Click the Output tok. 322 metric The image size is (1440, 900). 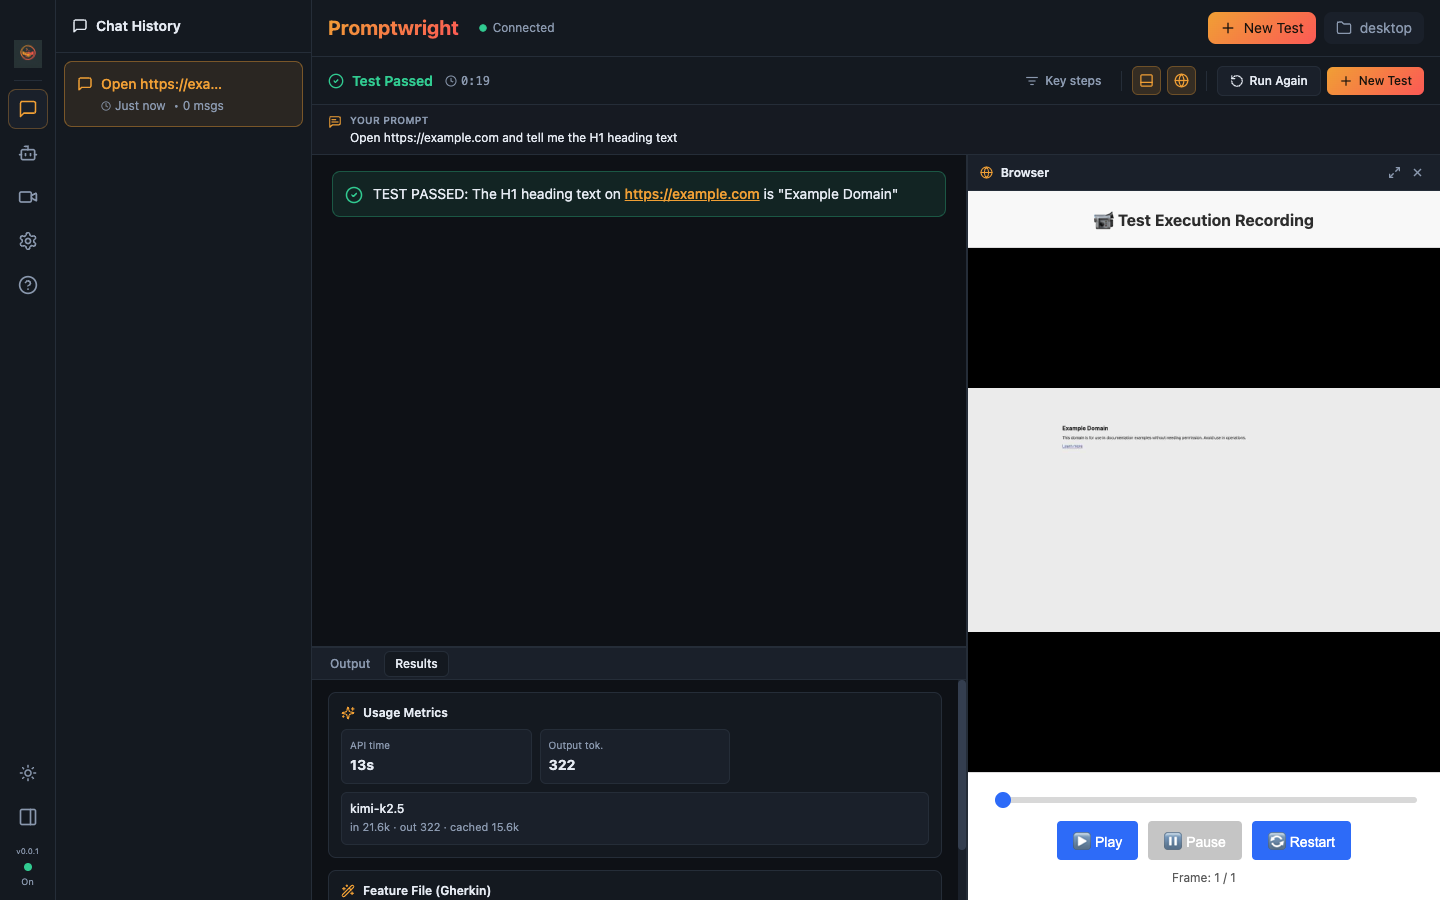point(634,756)
